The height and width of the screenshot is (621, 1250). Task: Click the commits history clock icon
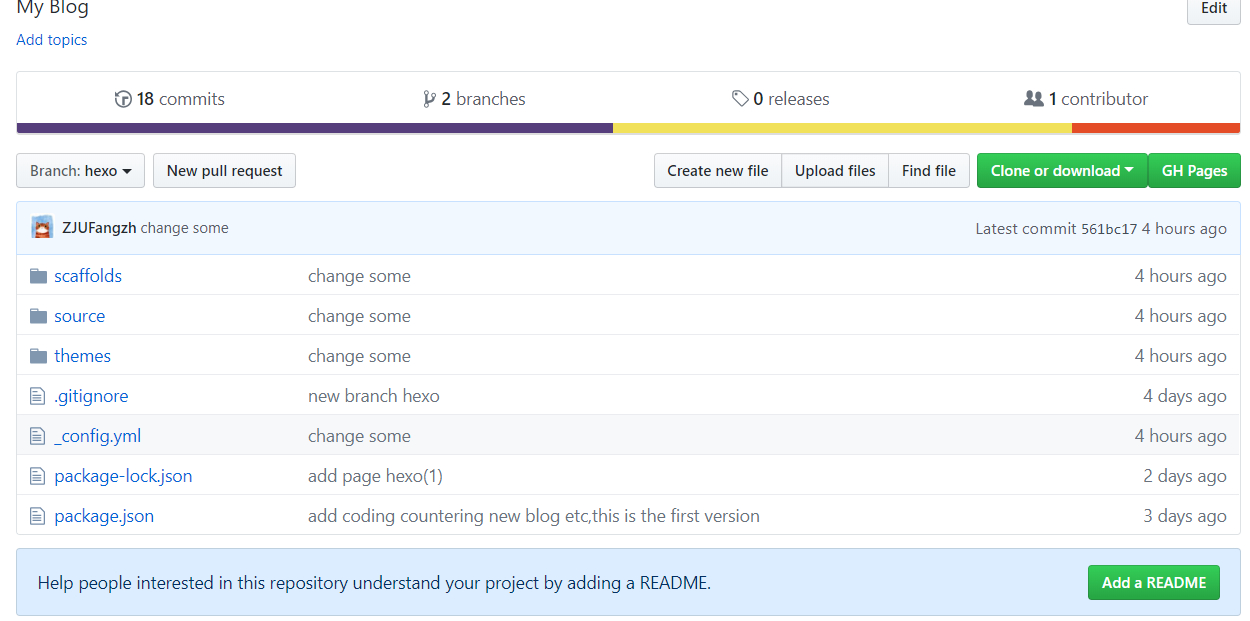coord(123,99)
